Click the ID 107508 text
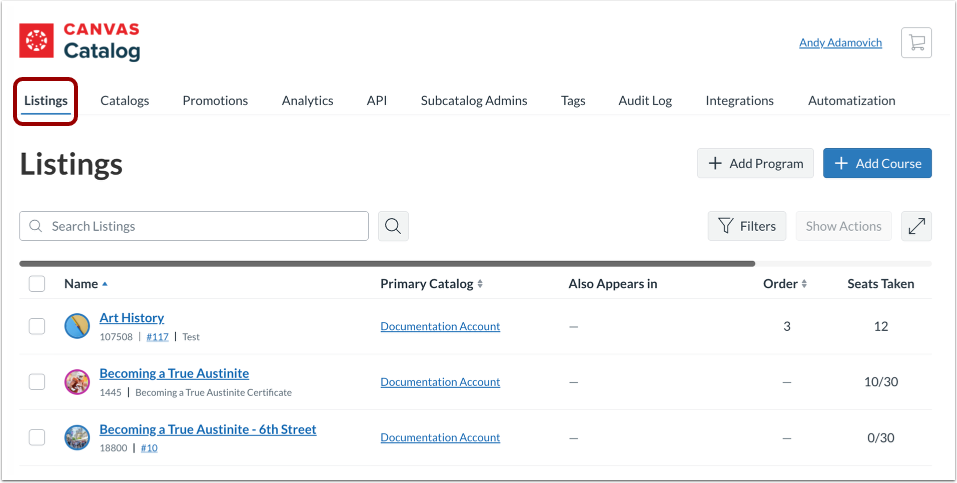This screenshot has height=483, width=957. 116,336
